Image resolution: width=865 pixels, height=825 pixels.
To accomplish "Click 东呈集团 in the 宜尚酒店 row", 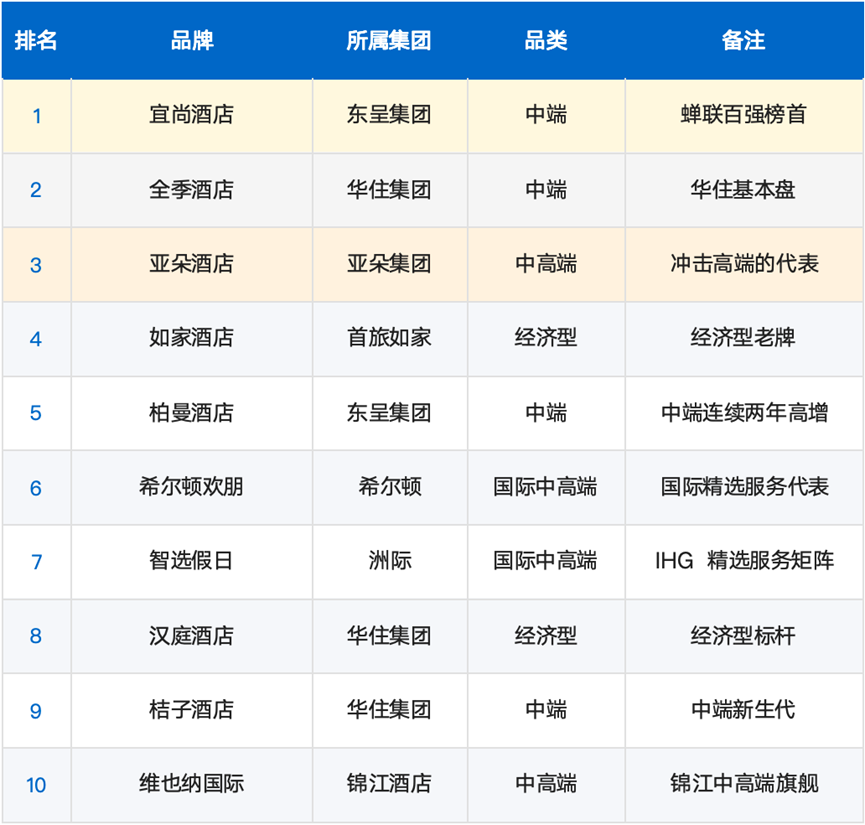I will [389, 115].
